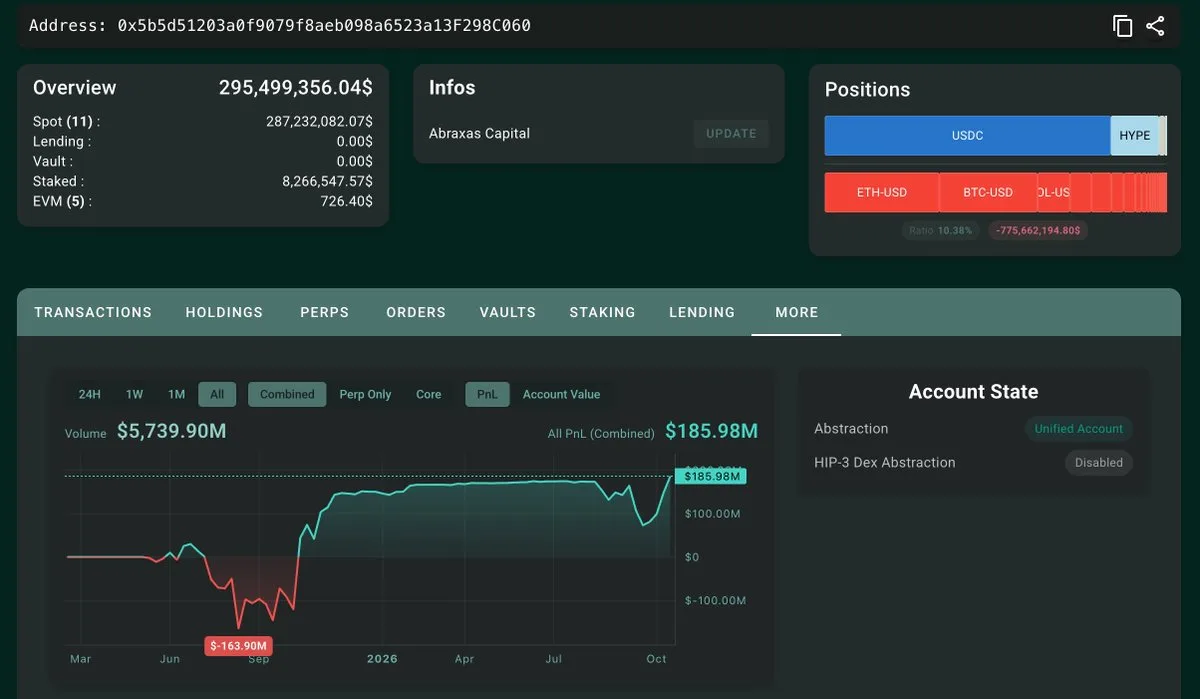Set chart range to 1W
This screenshot has height=699, width=1200.
tap(134, 394)
